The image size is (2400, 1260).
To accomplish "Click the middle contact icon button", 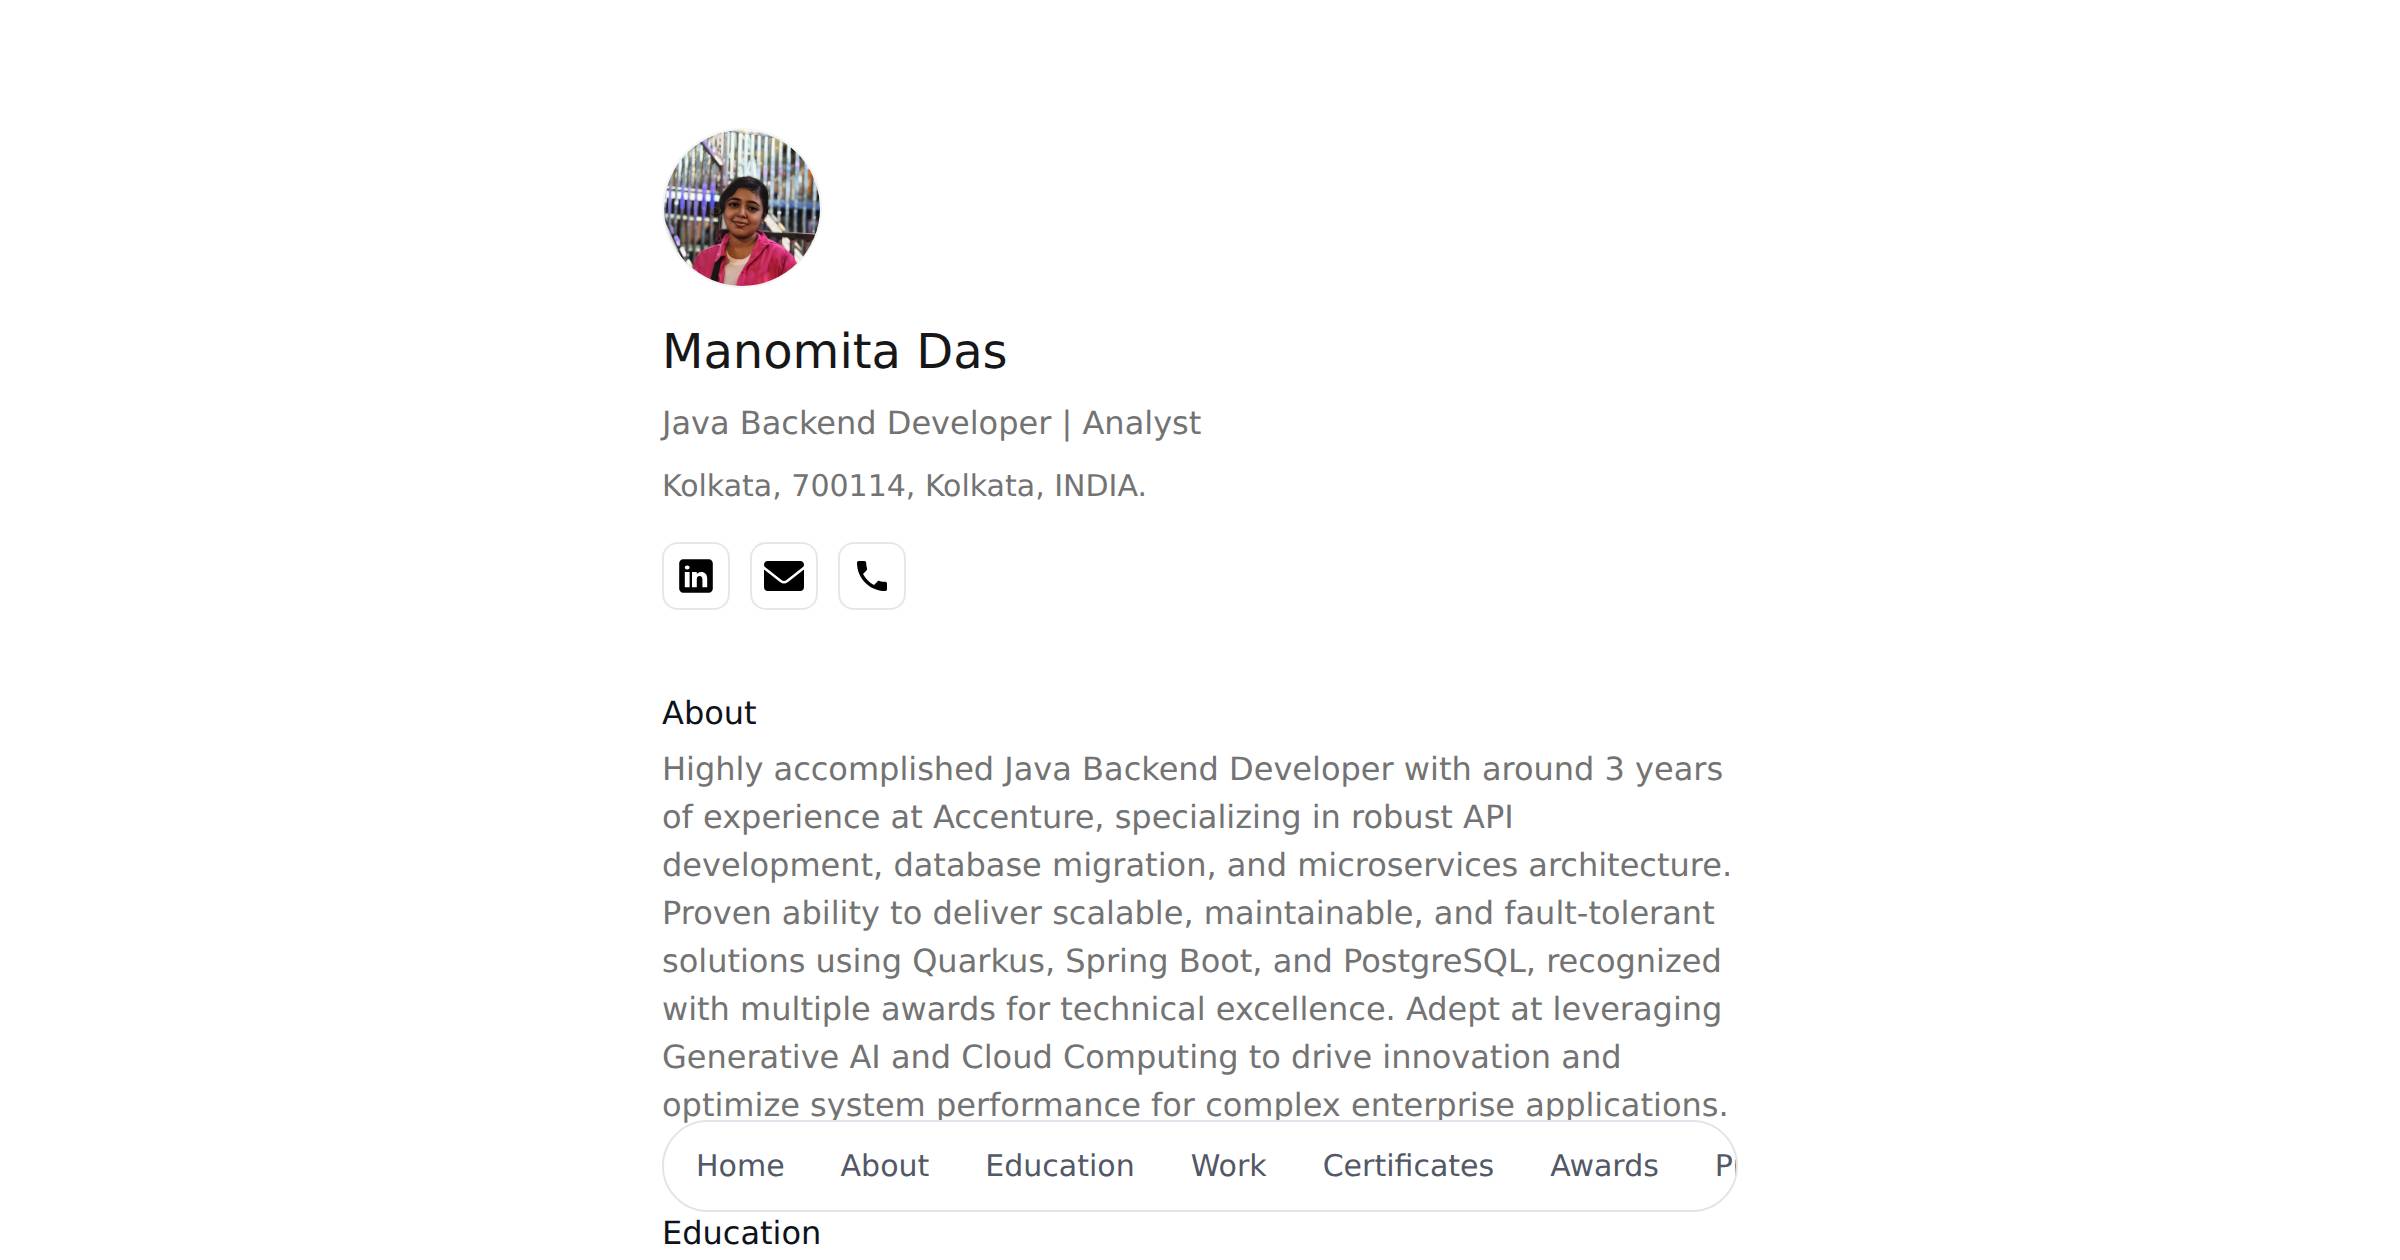I will click(783, 576).
